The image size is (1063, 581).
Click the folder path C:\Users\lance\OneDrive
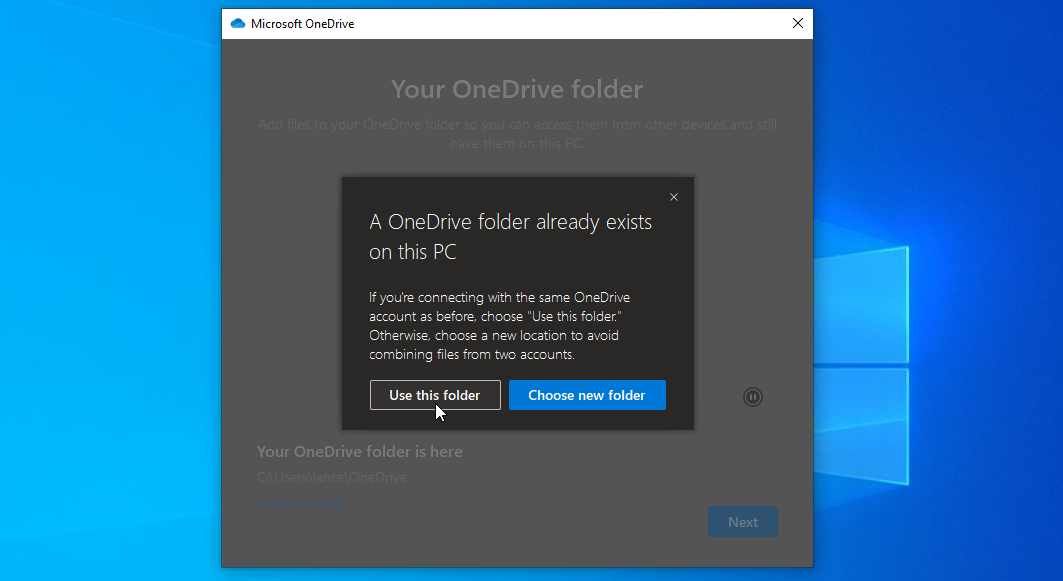pyautogui.click(x=332, y=477)
